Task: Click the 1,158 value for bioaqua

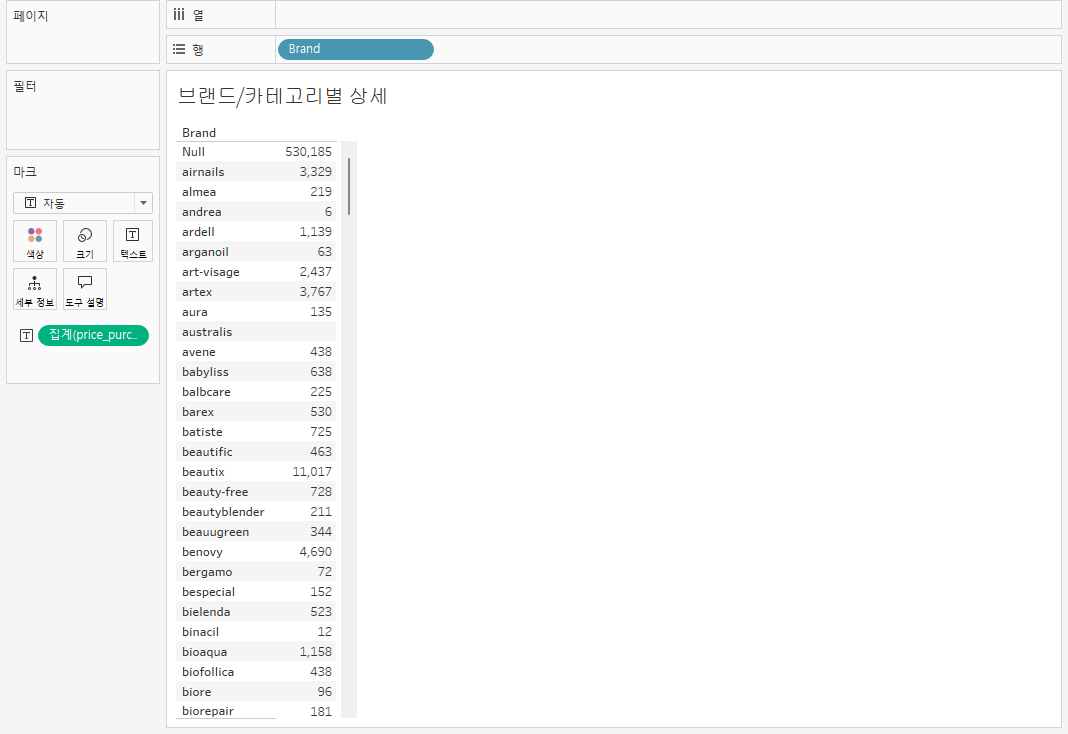Action: [x=315, y=652]
